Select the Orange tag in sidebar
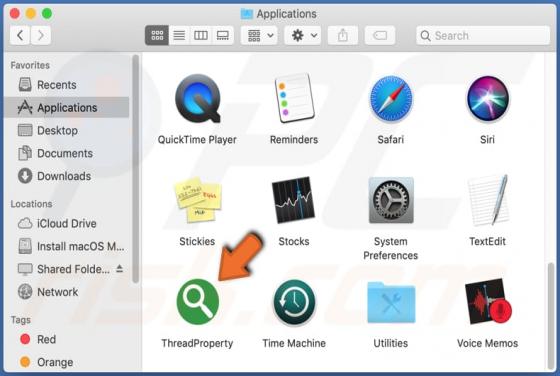 click(67, 362)
